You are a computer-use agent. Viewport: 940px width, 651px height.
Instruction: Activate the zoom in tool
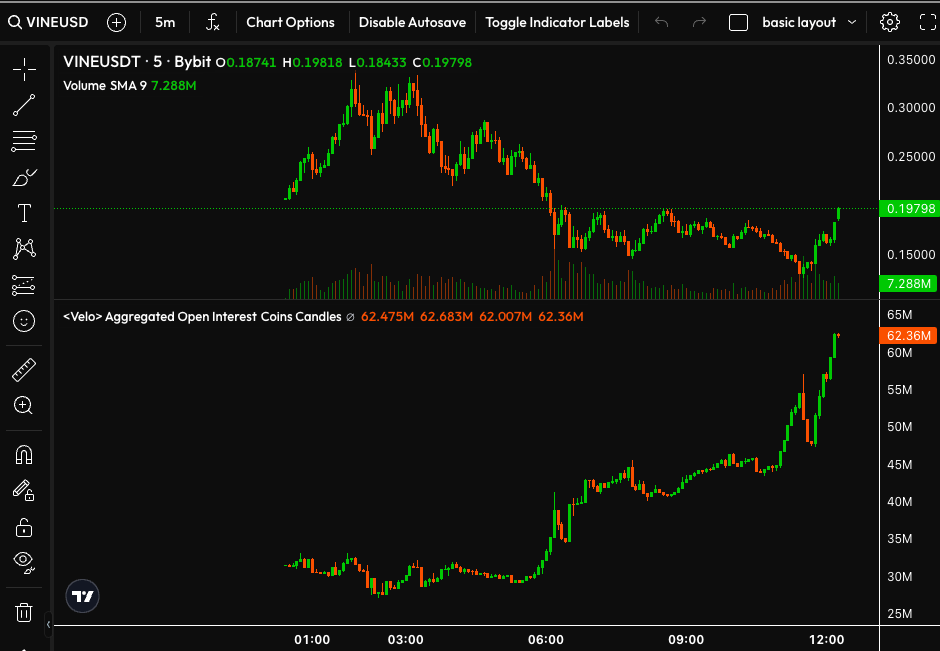23,406
